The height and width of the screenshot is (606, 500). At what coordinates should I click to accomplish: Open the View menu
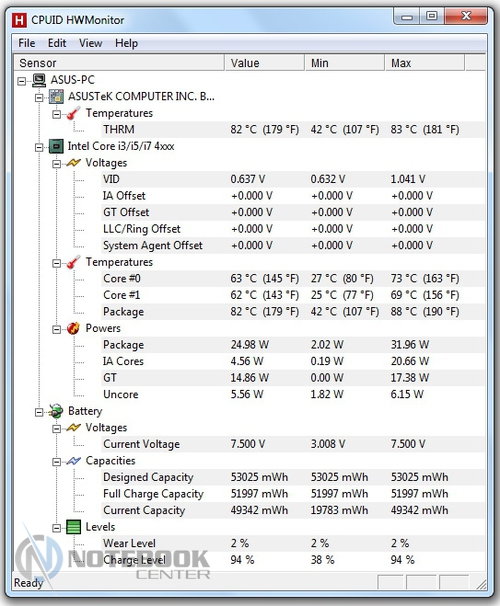point(90,43)
